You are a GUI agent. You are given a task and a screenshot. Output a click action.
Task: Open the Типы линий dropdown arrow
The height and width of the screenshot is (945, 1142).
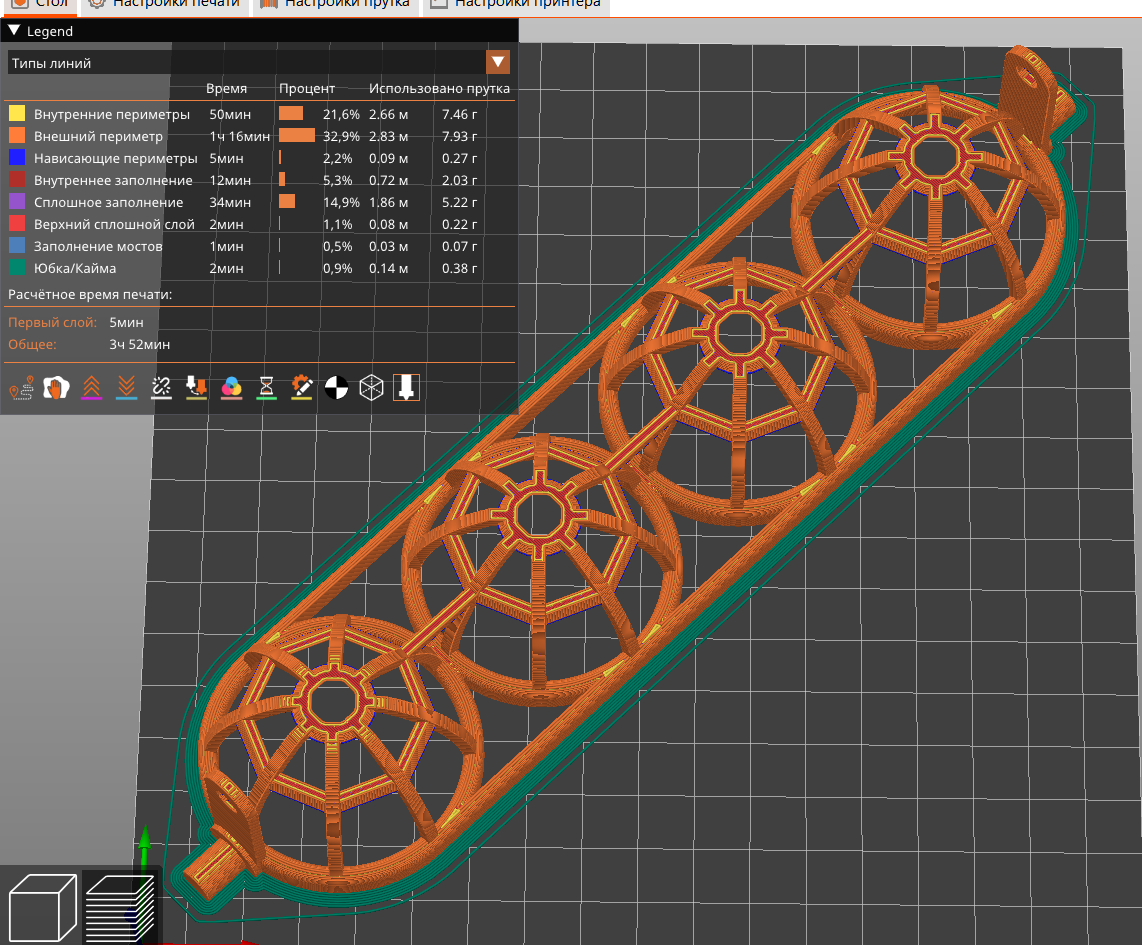[x=497, y=63]
